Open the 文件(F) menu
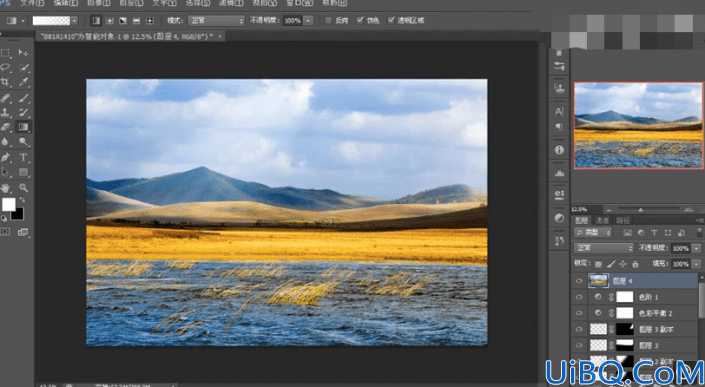The width and height of the screenshot is (705, 387). (x=32, y=3)
